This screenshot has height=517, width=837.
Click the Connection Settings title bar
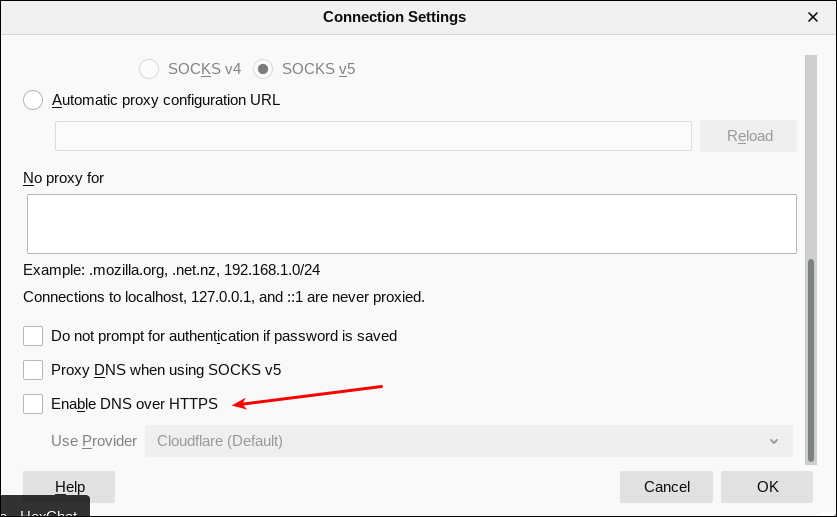tap(394, 17)
